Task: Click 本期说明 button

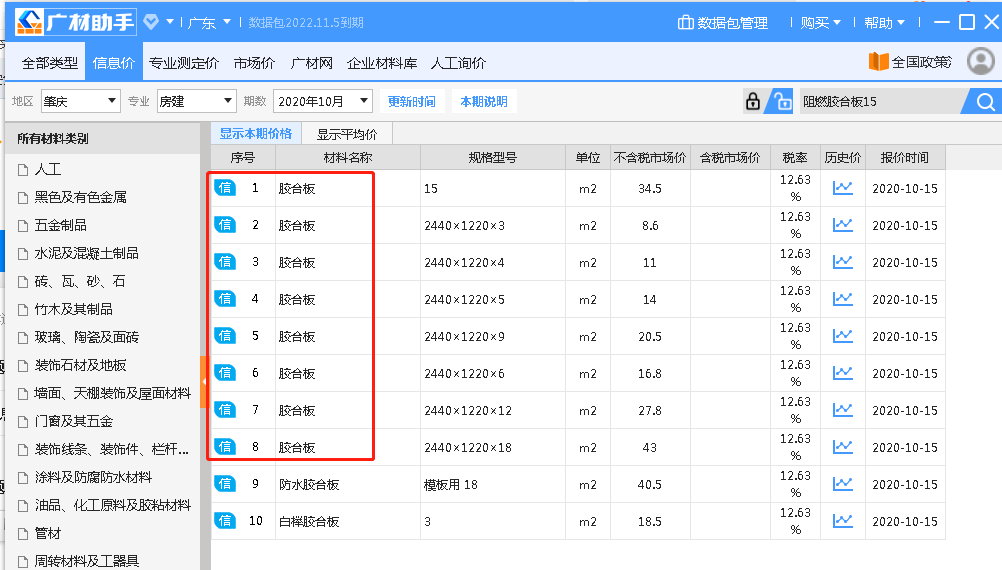Action: click(484, 102)
